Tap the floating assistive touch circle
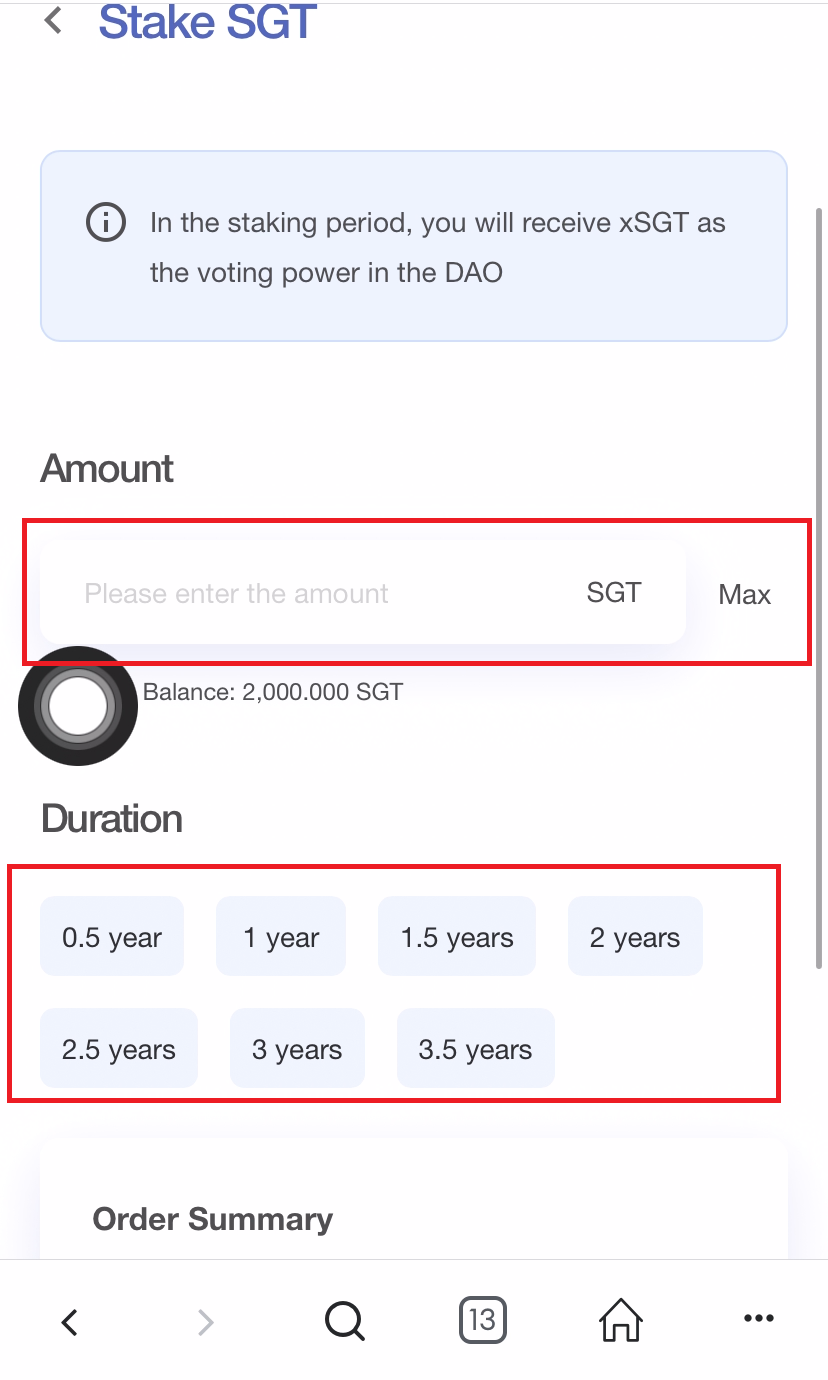Image resolution: width=828 pixels, height=1380 pixels. [78, 706]
